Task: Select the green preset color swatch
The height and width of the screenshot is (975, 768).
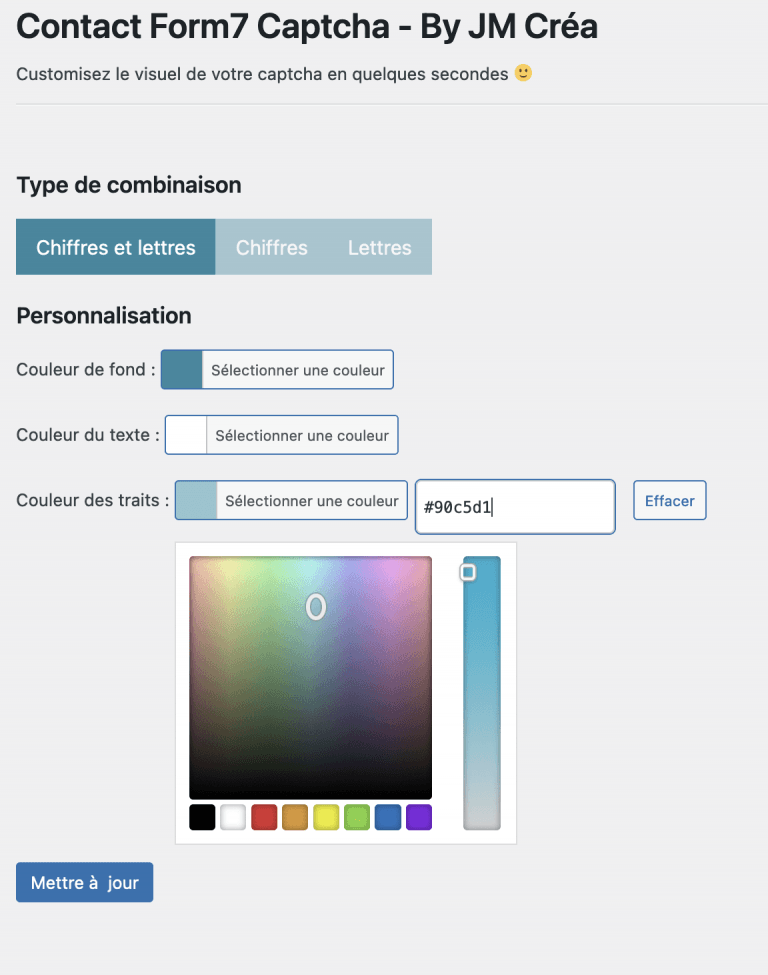Action: [358, 817]
